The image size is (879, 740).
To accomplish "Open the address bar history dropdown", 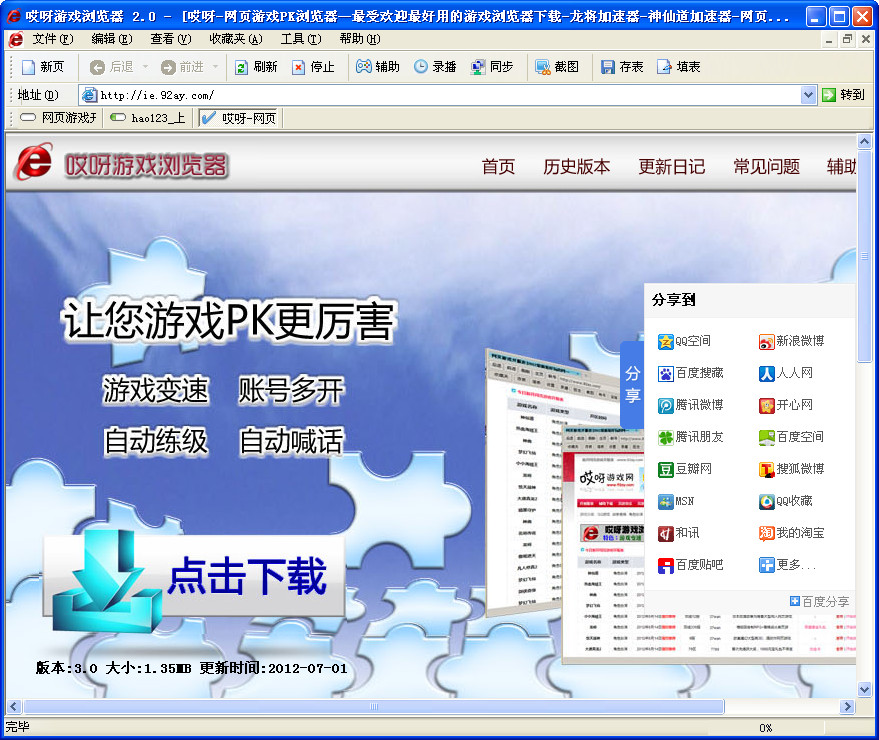I will 808,95.
